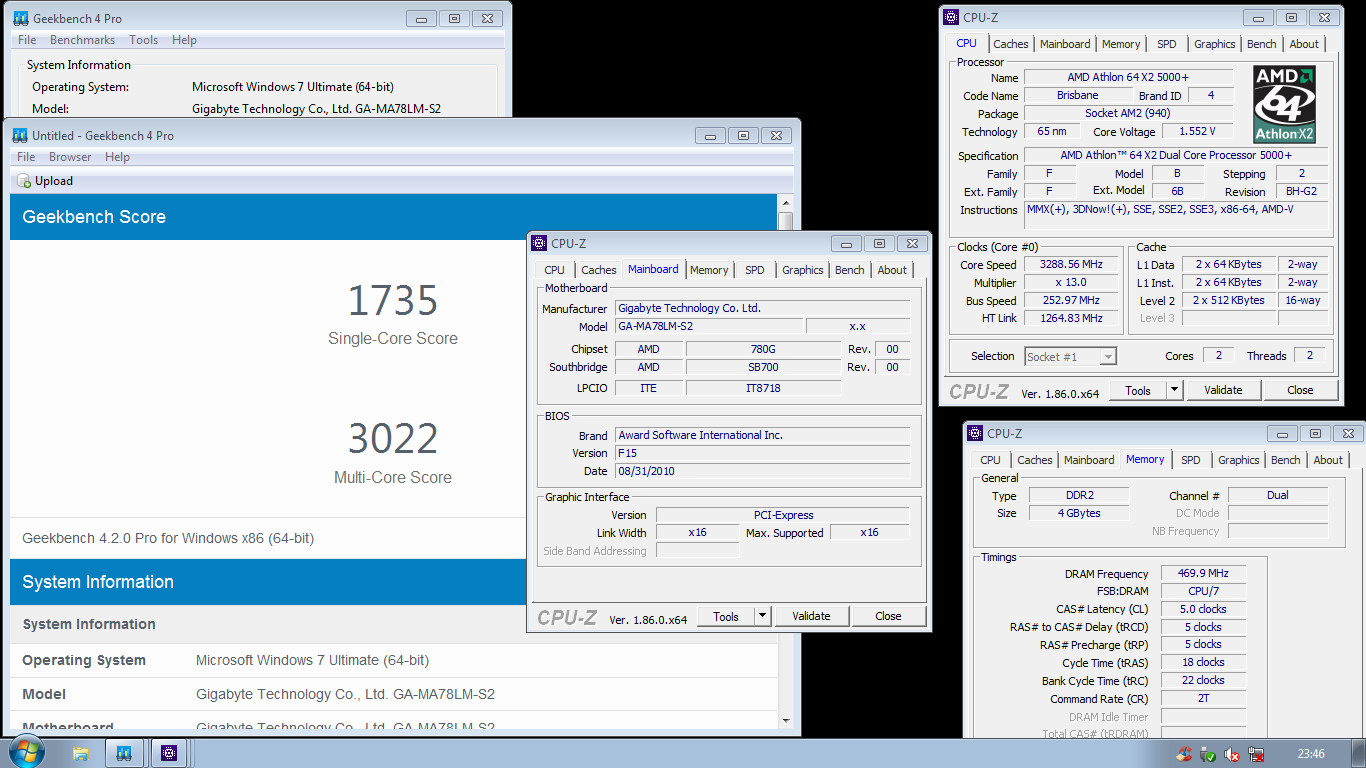Click the background Geekbench 4 Pro title icon

[20, 18]
